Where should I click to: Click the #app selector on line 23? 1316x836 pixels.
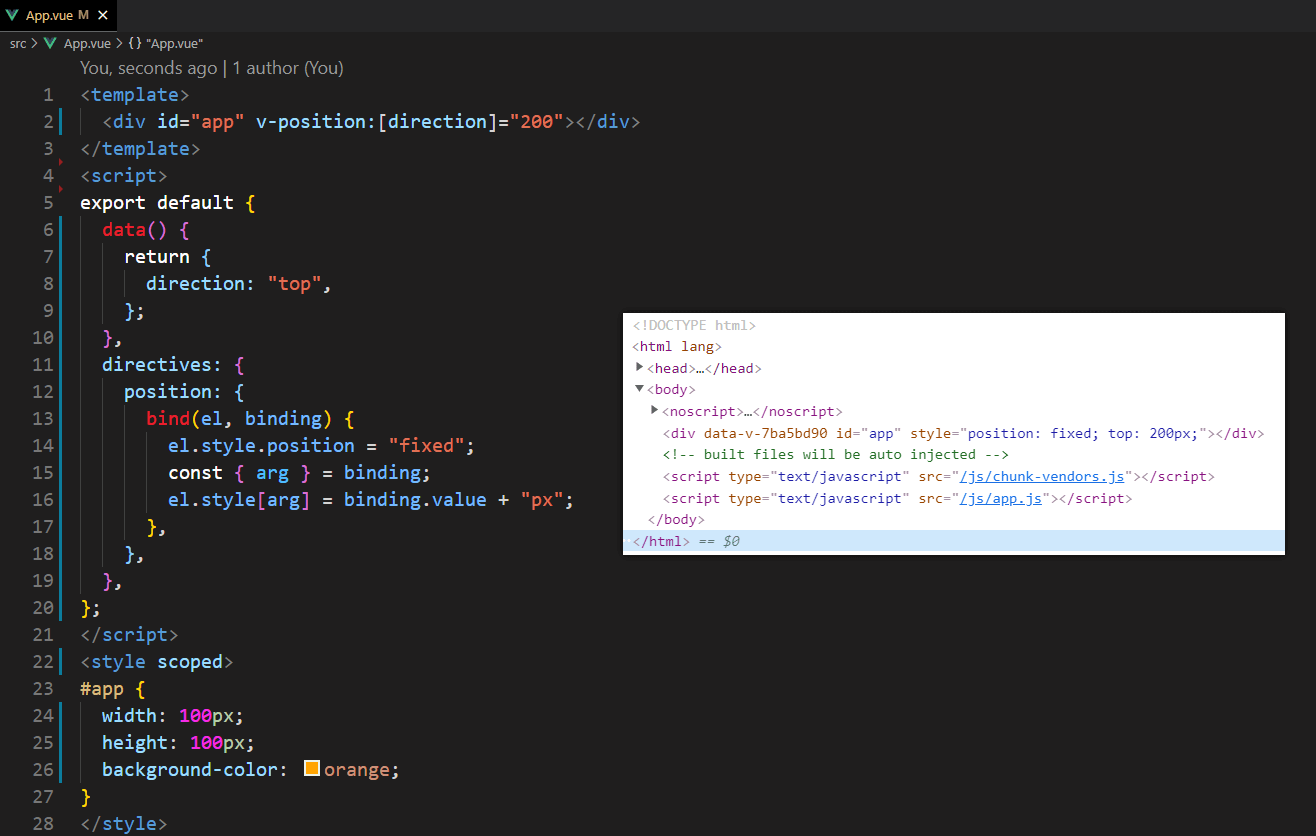102,689
